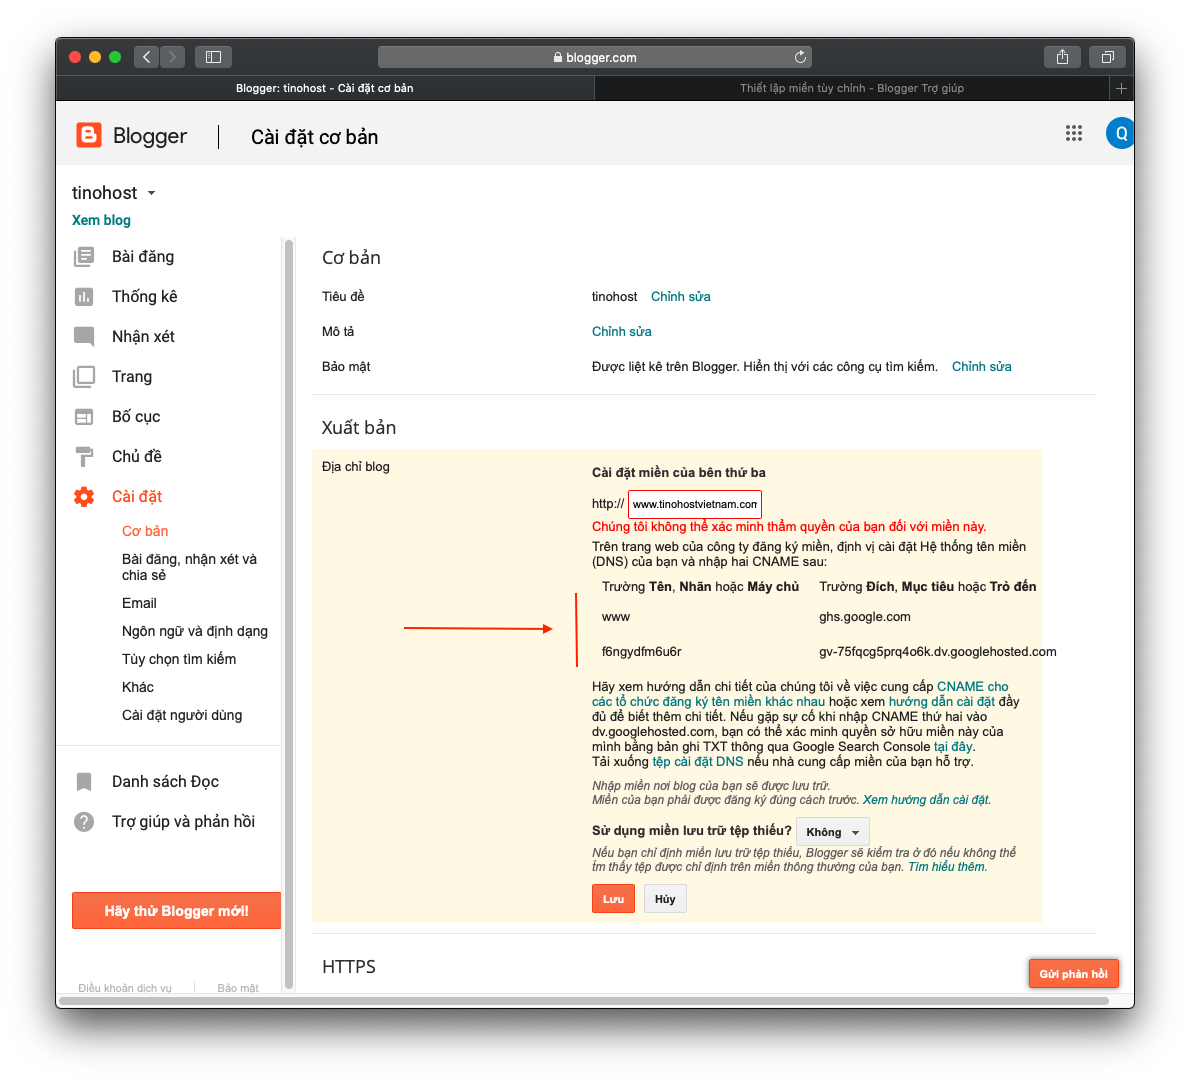Open Bài đăng, nhận xét và chia sẻ settings
Viewport: 1190px width, 1082px height.
(190, 567)
